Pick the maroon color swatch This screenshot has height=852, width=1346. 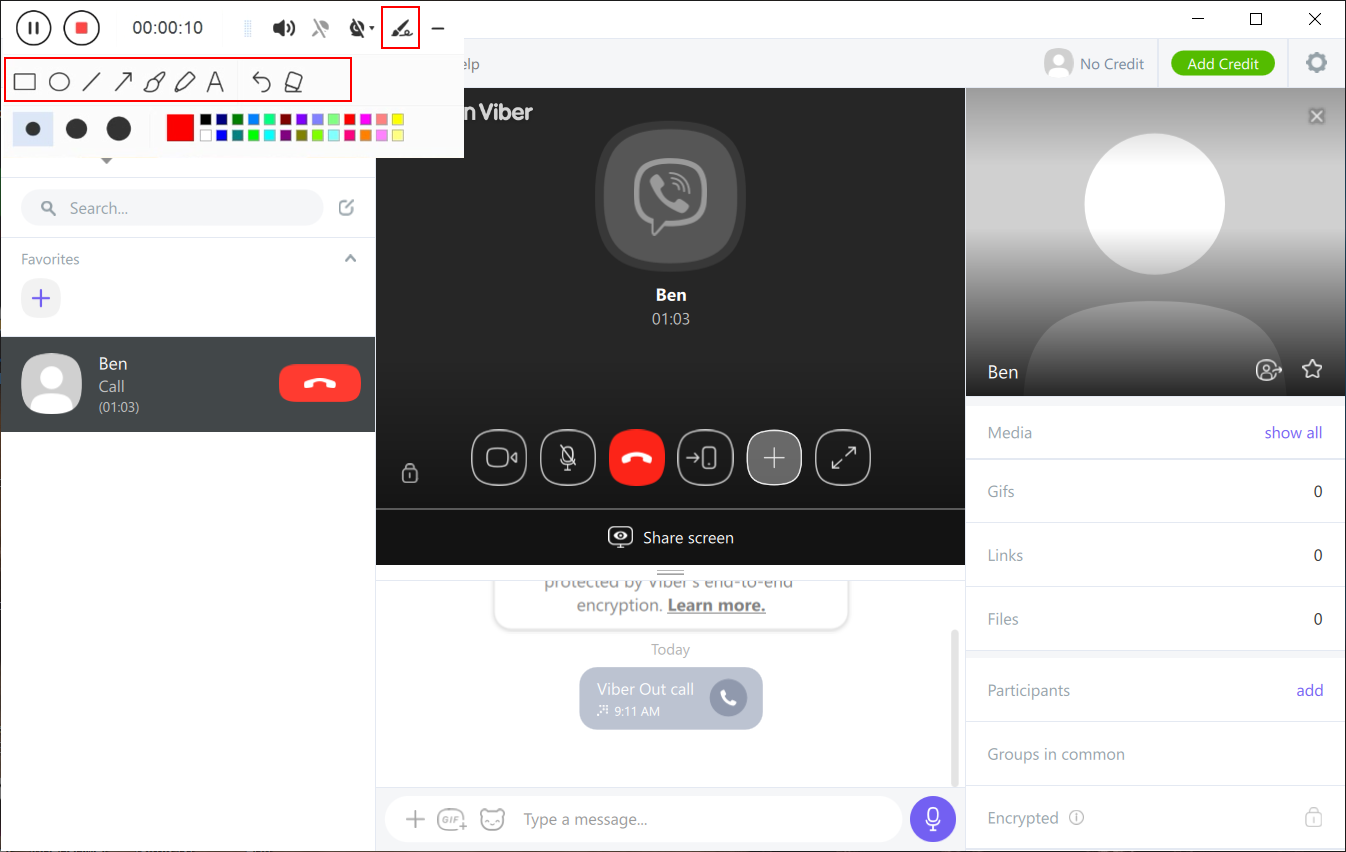(x=286, y=119)
